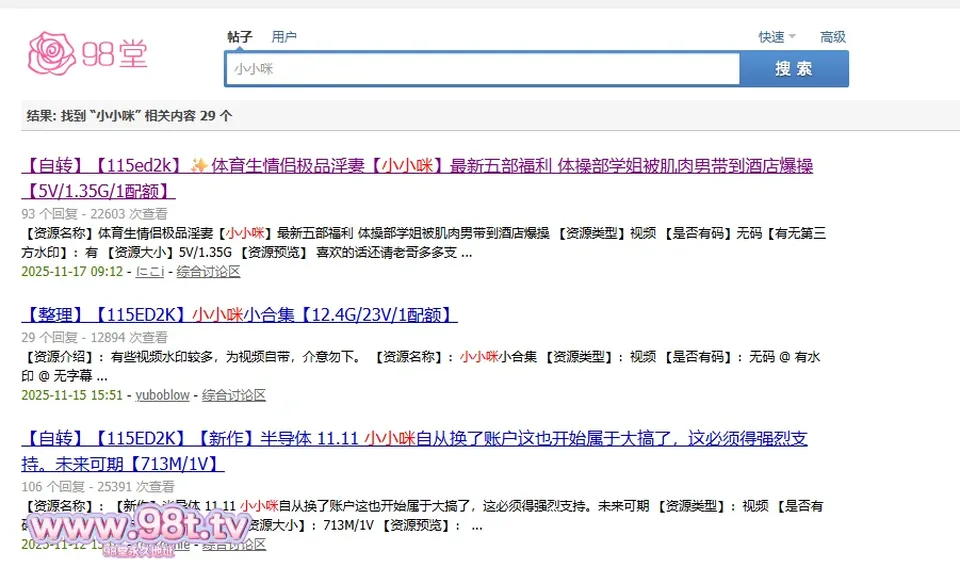This screenshot has height=567, width=960.
Task: Open the author profile yuboblow
Action: pos(162,395)
